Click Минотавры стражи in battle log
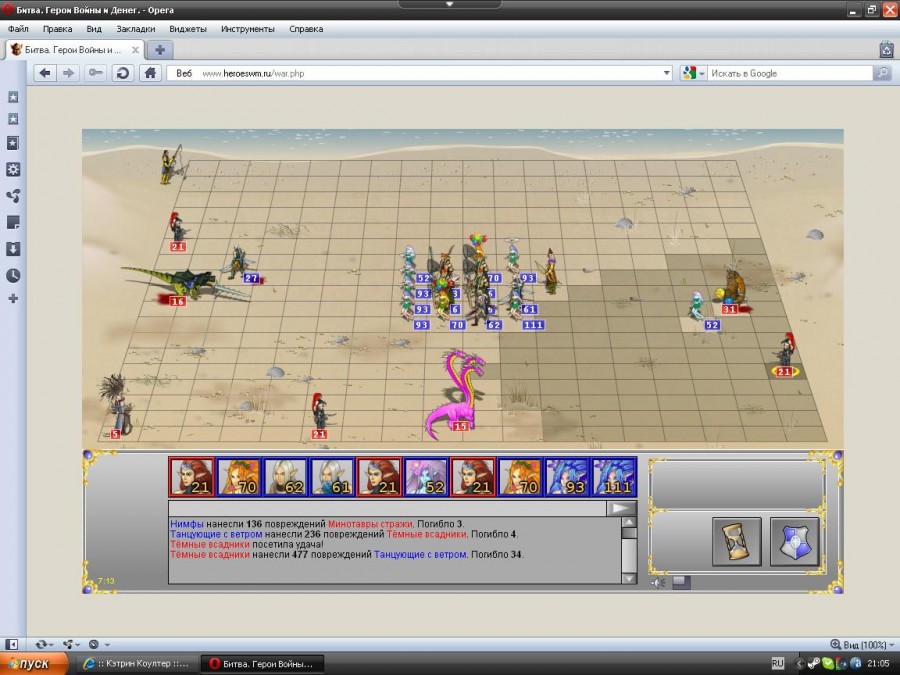 click(370, 523)
